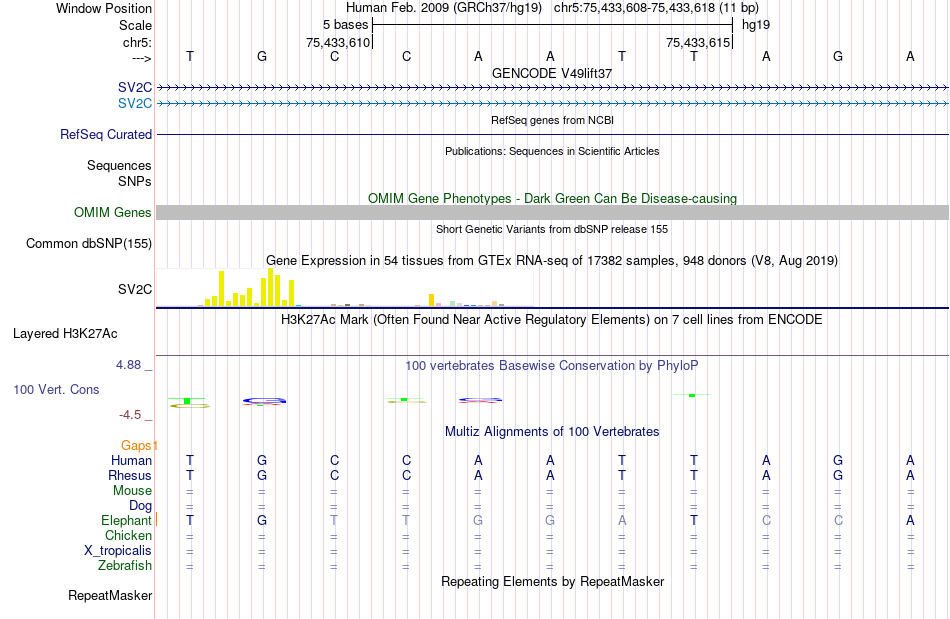Click the X_tropicalis species label
950x619 pixels.
[x=118, y=551]
